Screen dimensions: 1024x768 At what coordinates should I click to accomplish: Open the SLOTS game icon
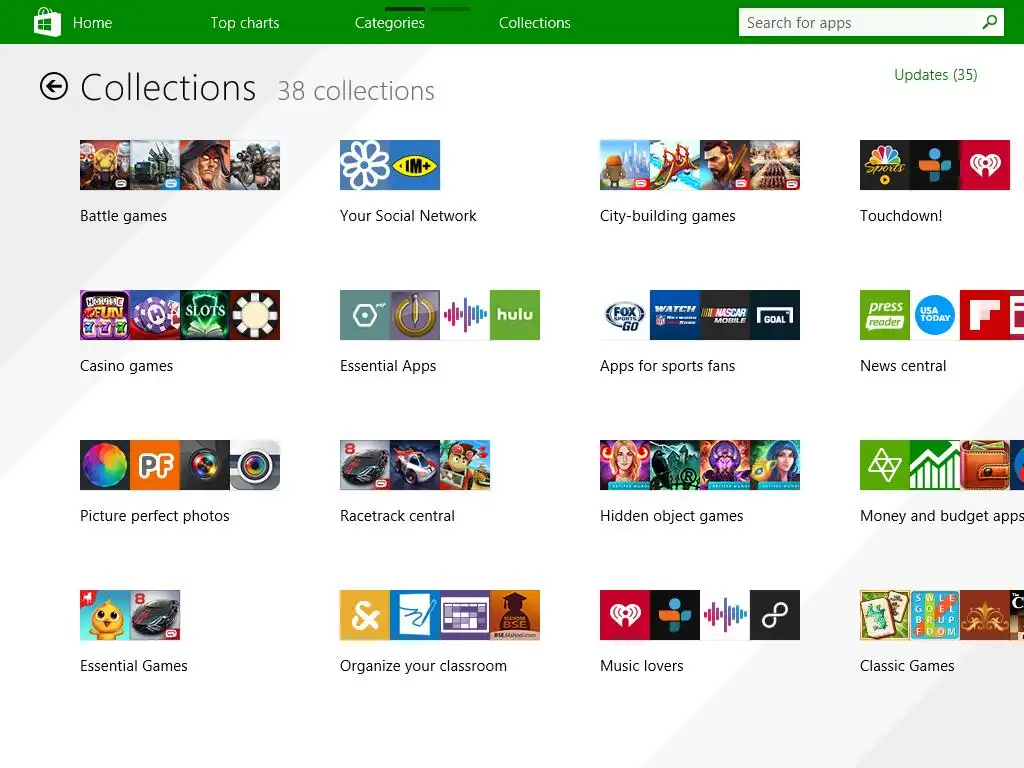point(204,315)
